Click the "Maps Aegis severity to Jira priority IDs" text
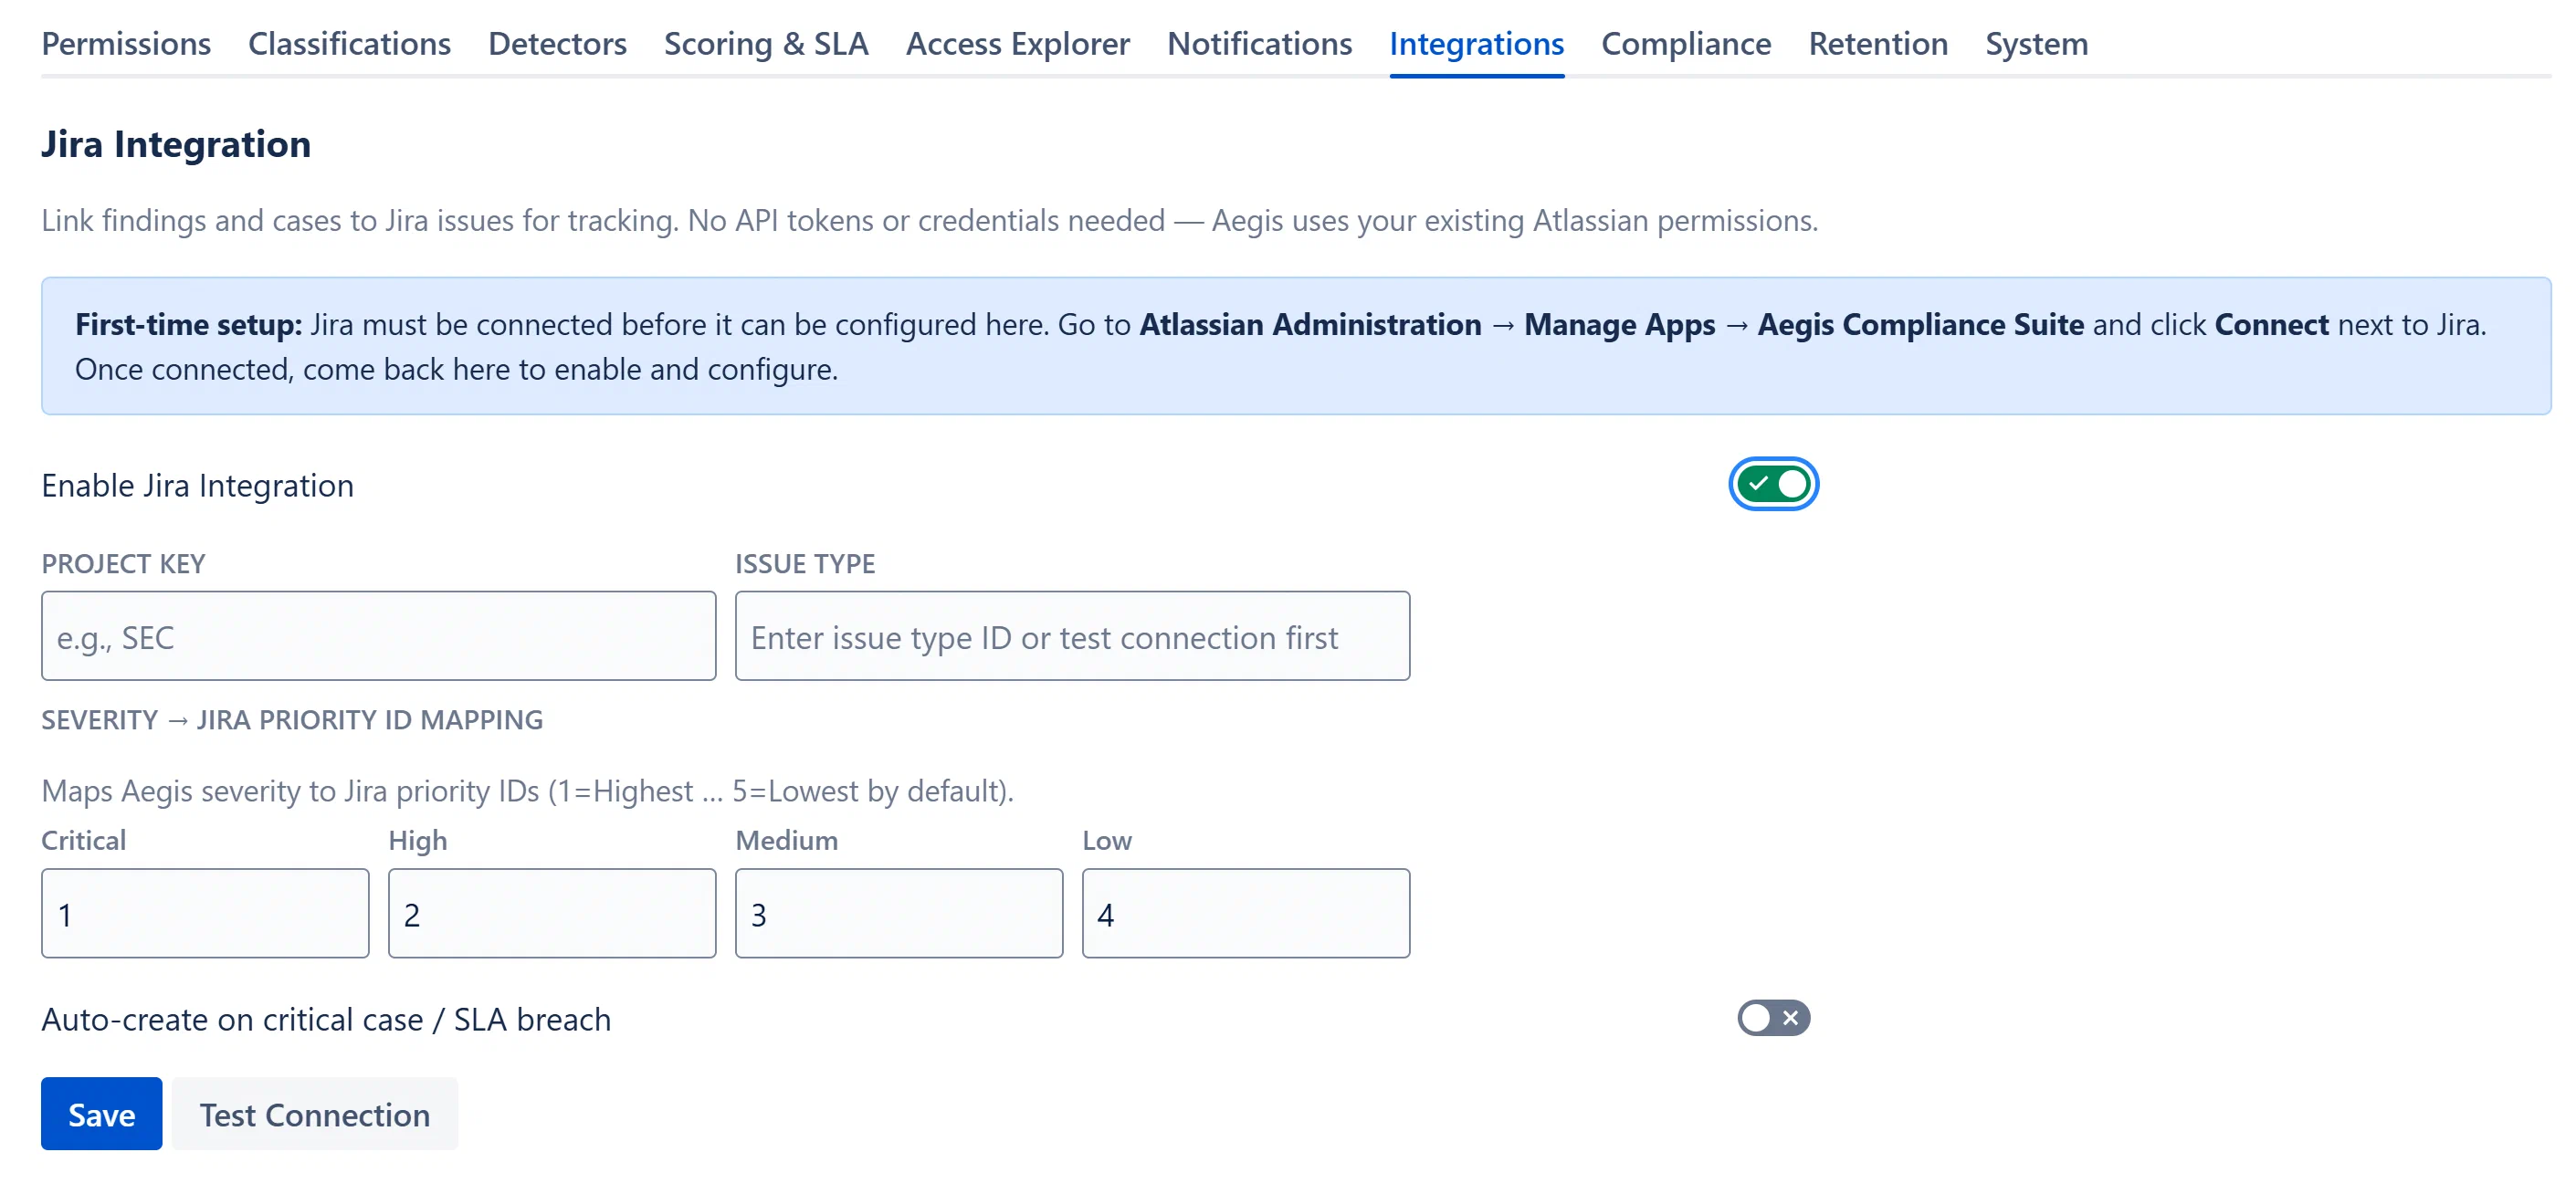The image size is (2576, 1194). [527, 791]
